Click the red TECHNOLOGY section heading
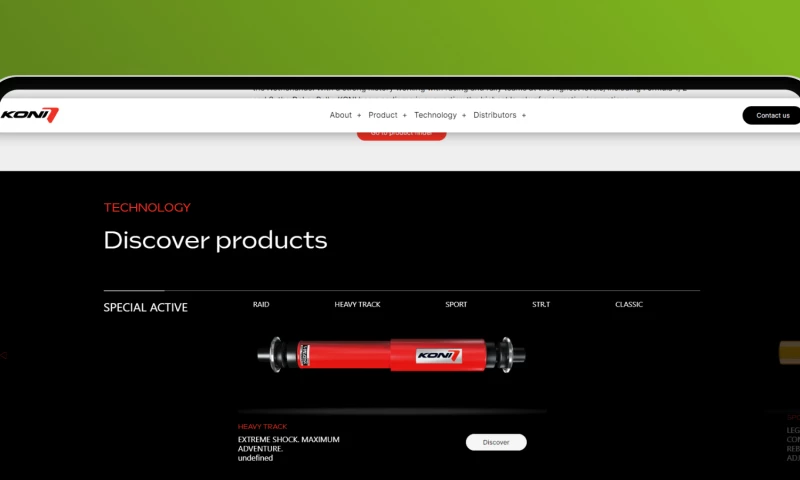Viewport: 800px width, 480px height. (147, 208)
